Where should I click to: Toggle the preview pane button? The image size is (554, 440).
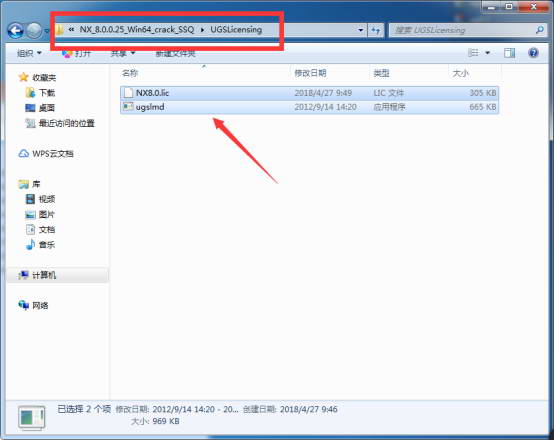click(509, 53)
